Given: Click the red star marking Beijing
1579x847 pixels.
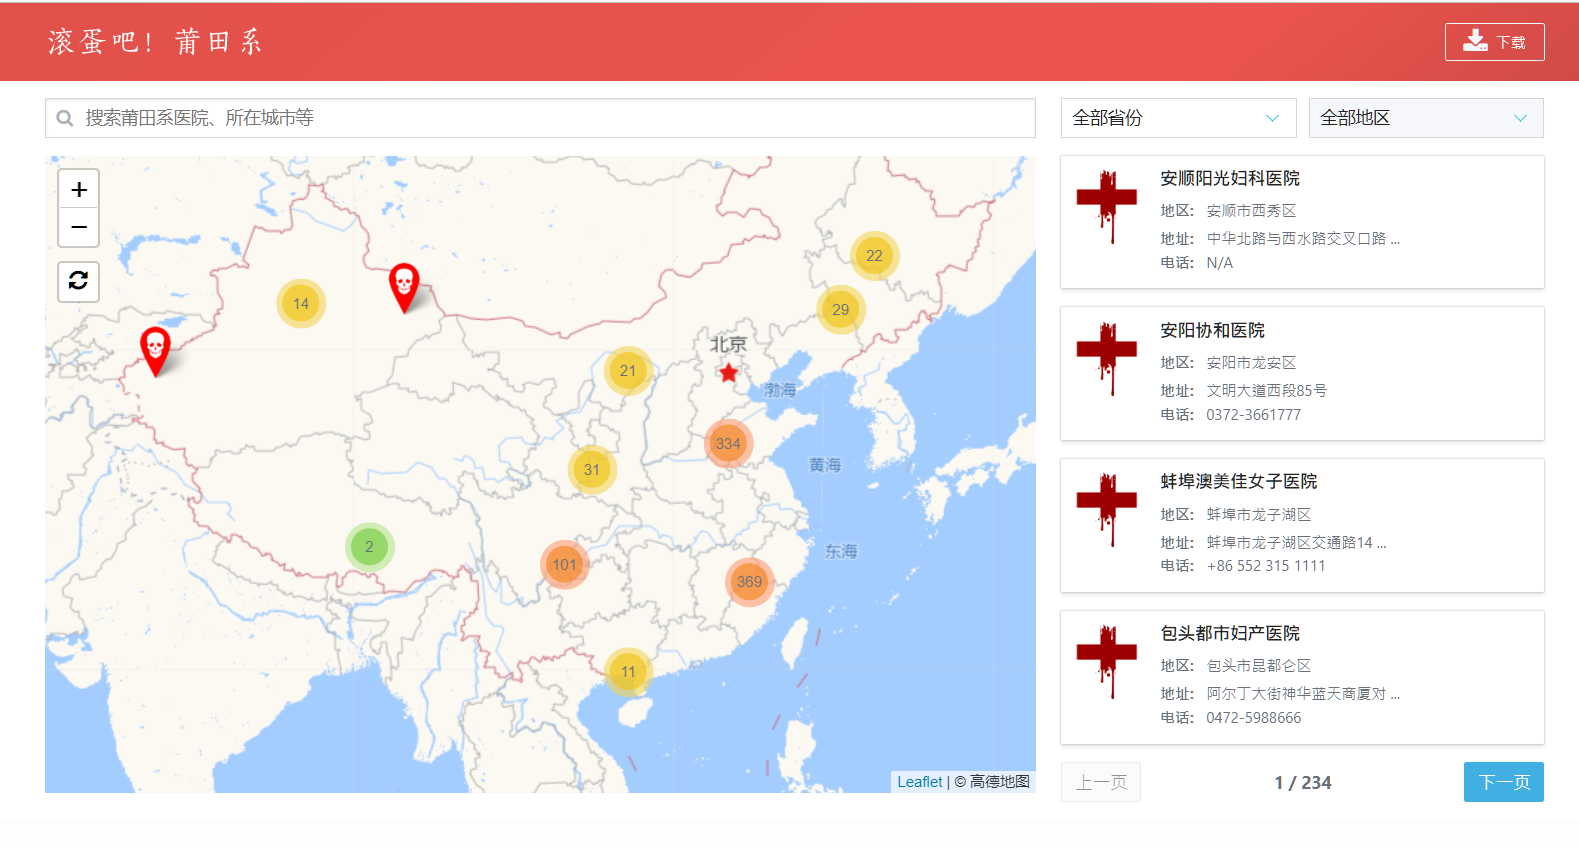Looking at the screenshot, I should pos(728,373).
